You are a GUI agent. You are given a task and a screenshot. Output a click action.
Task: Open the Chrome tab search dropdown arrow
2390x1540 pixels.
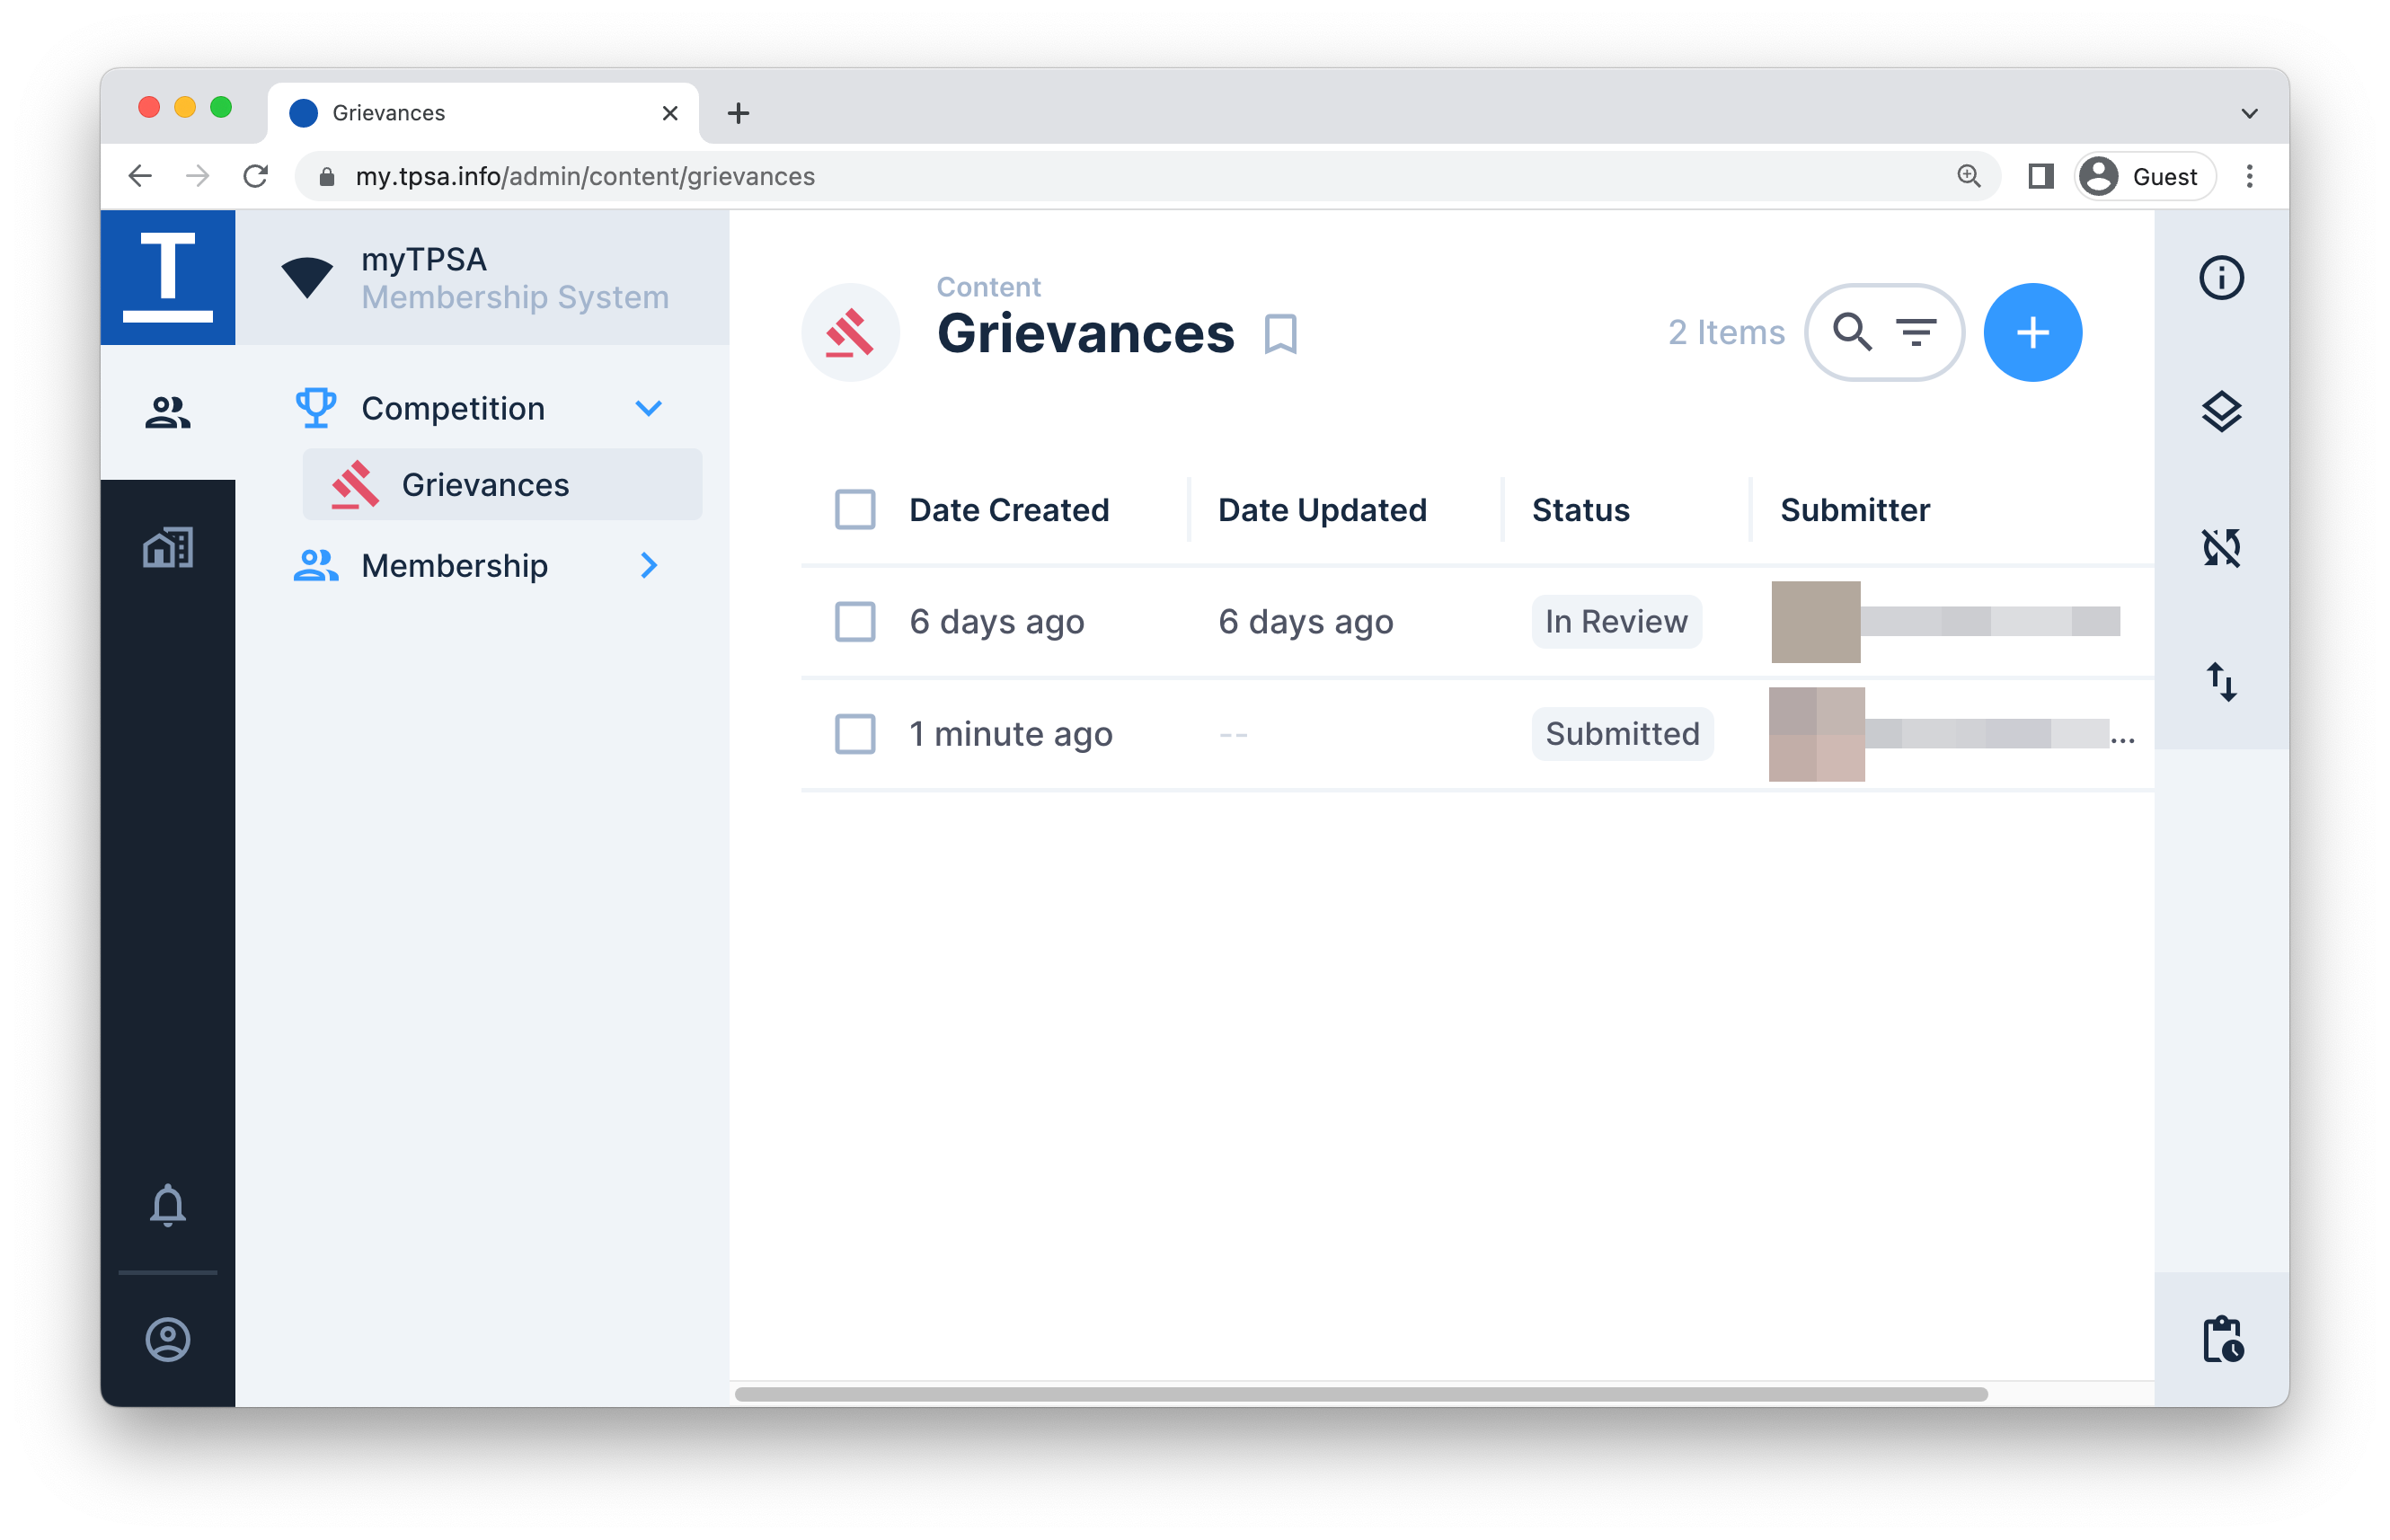(2249, 113)
